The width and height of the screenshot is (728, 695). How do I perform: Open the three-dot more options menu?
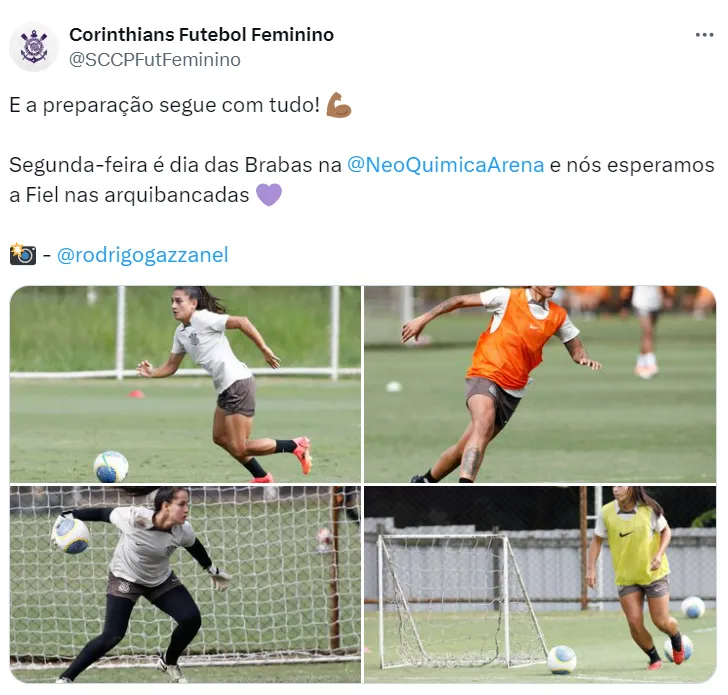tap(704, 35)
